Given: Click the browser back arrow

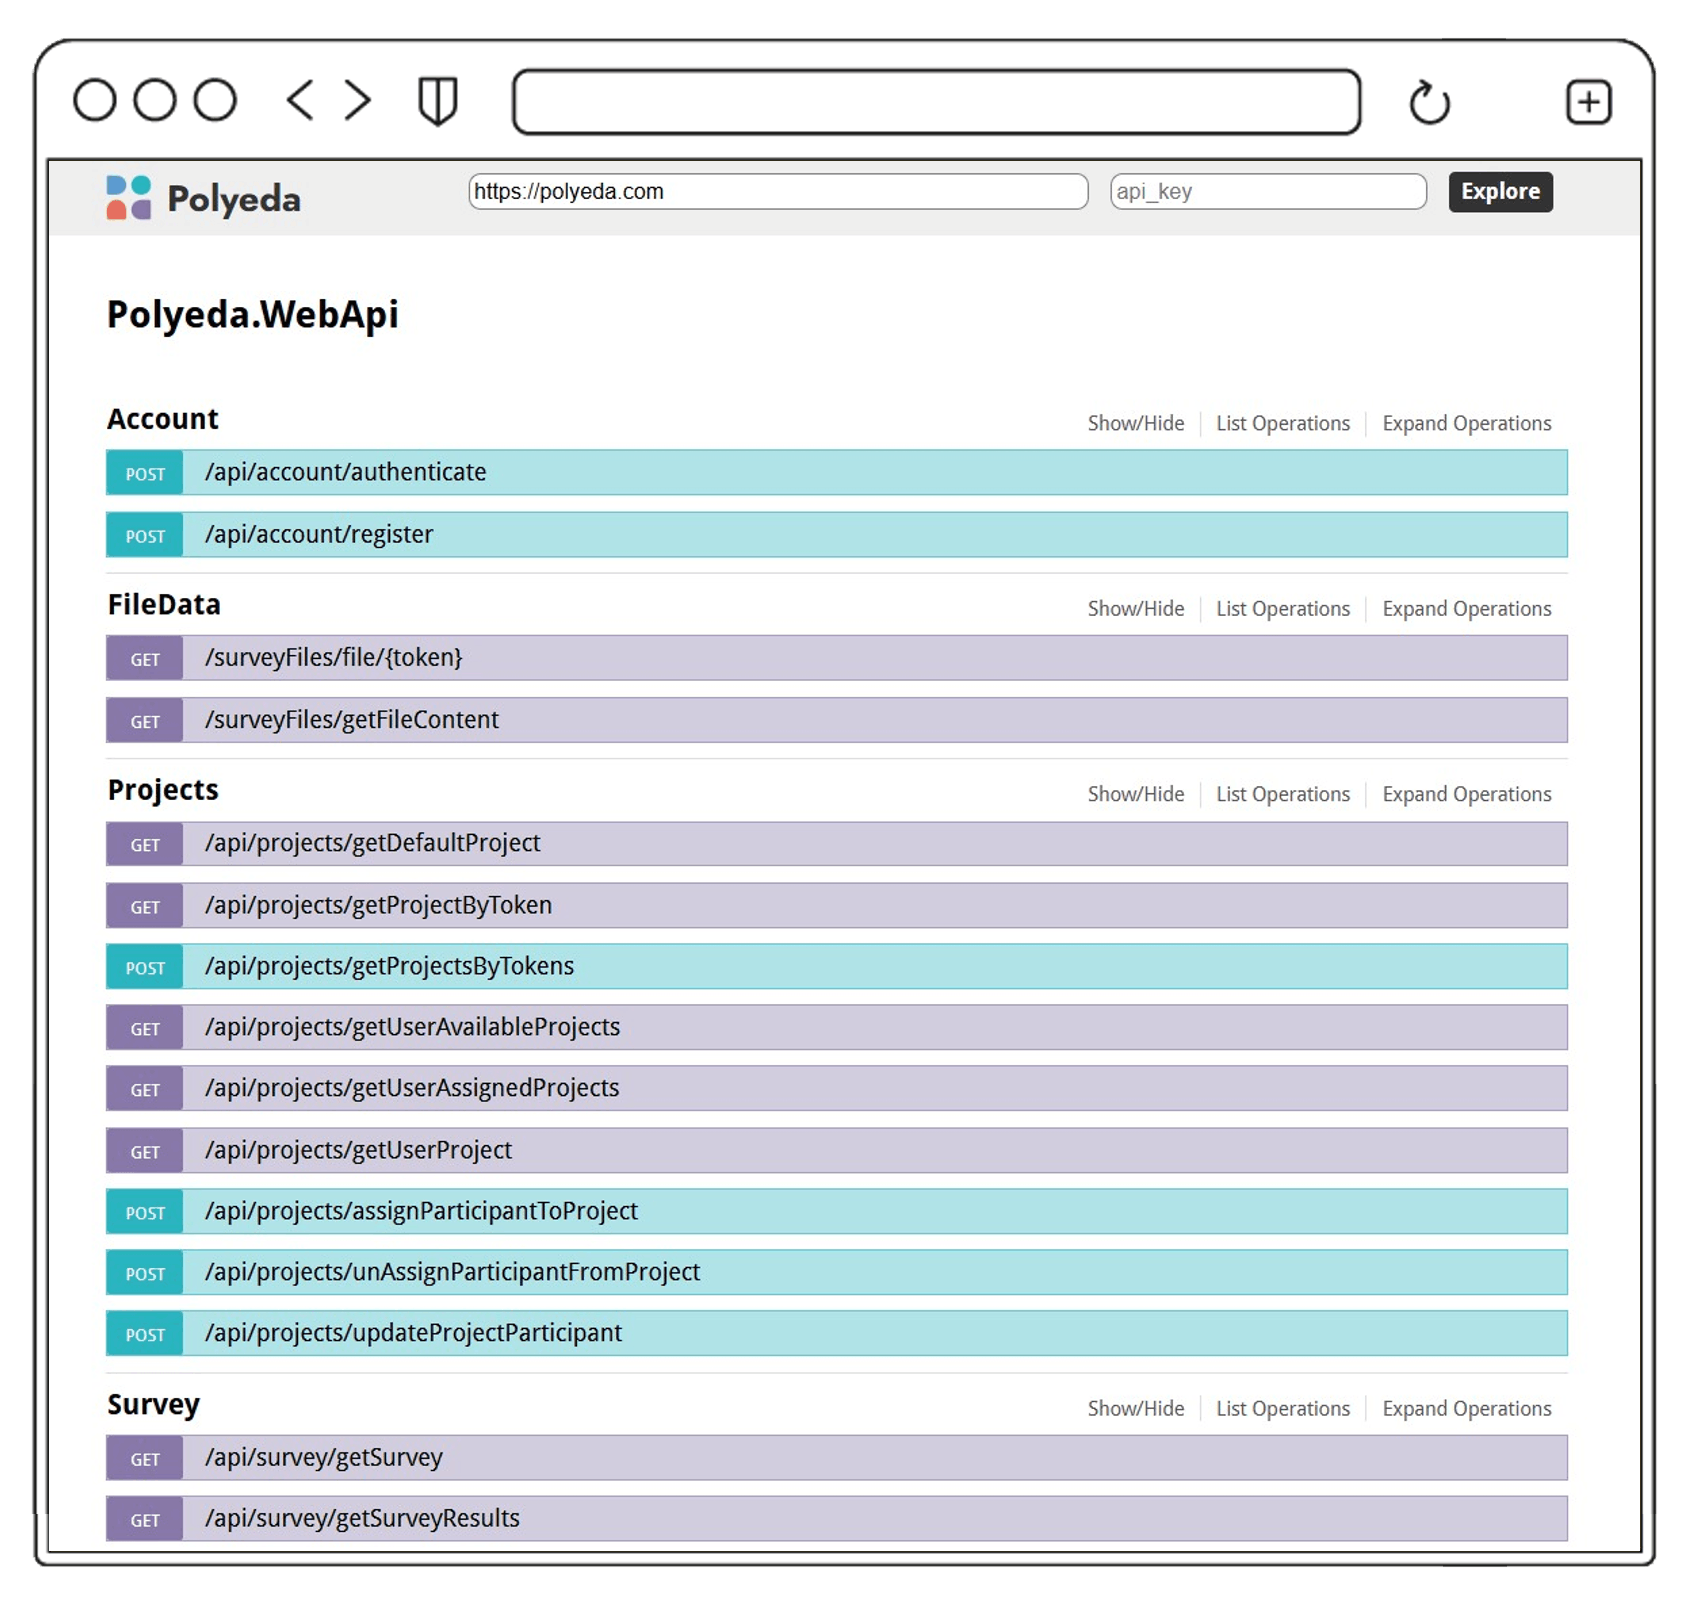Looking at the screenshot, I should point(299,100).
